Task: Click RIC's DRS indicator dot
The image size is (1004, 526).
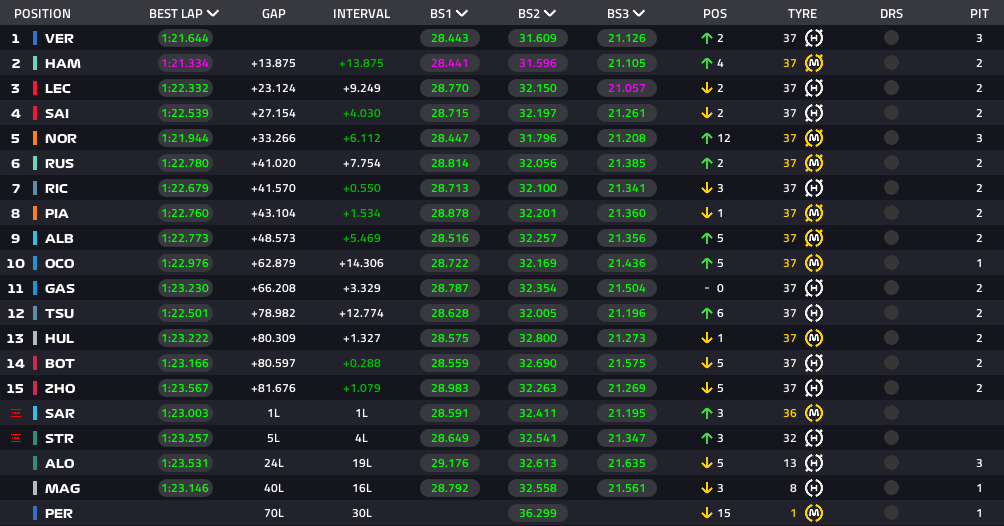Action: pyautogui.click(x=891, y=188)
